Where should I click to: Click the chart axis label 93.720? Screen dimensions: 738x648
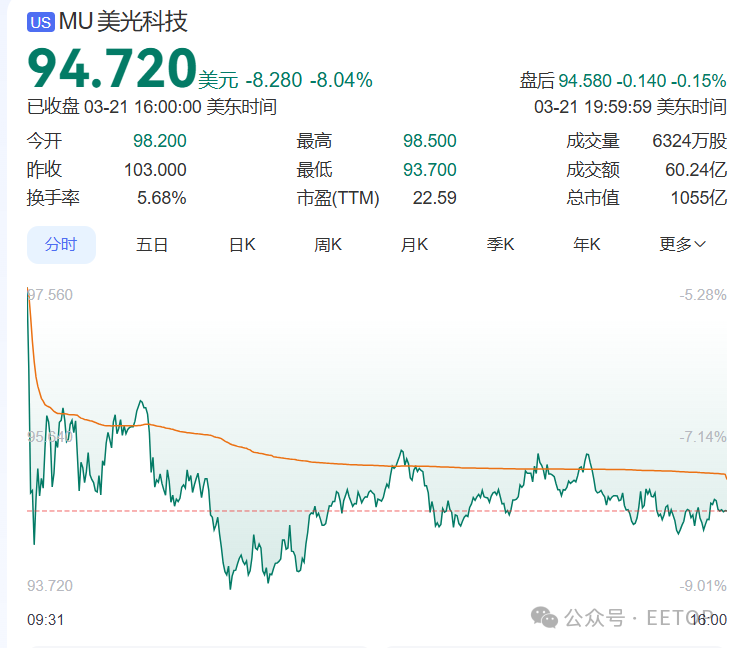[x=50, y=586]
